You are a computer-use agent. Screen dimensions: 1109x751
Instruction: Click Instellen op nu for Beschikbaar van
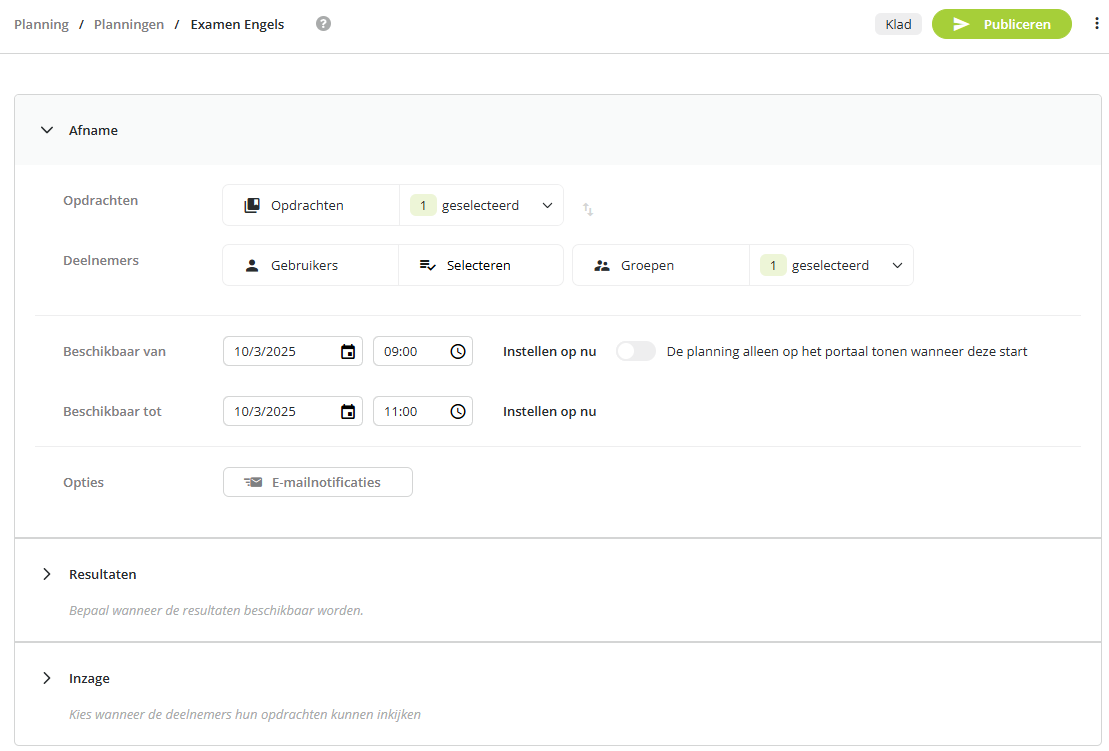click(550, 351)
